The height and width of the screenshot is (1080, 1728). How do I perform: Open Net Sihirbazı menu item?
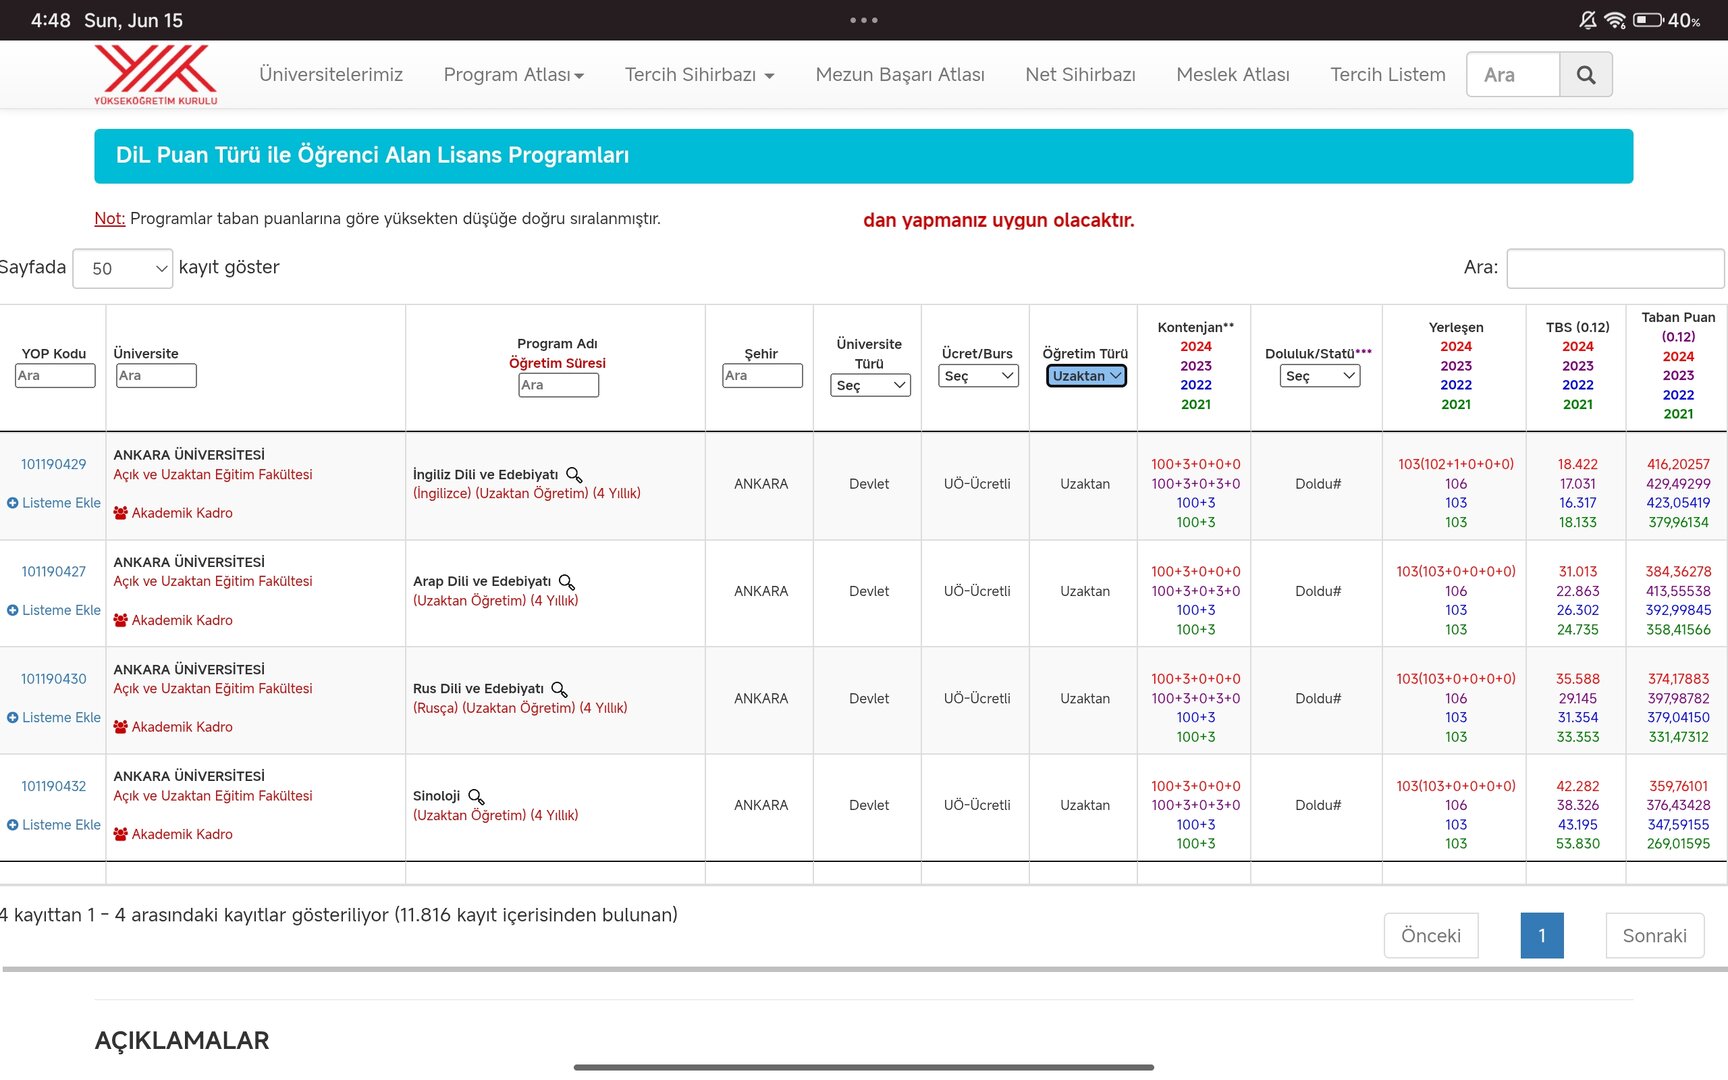(x=1080, y=74)
